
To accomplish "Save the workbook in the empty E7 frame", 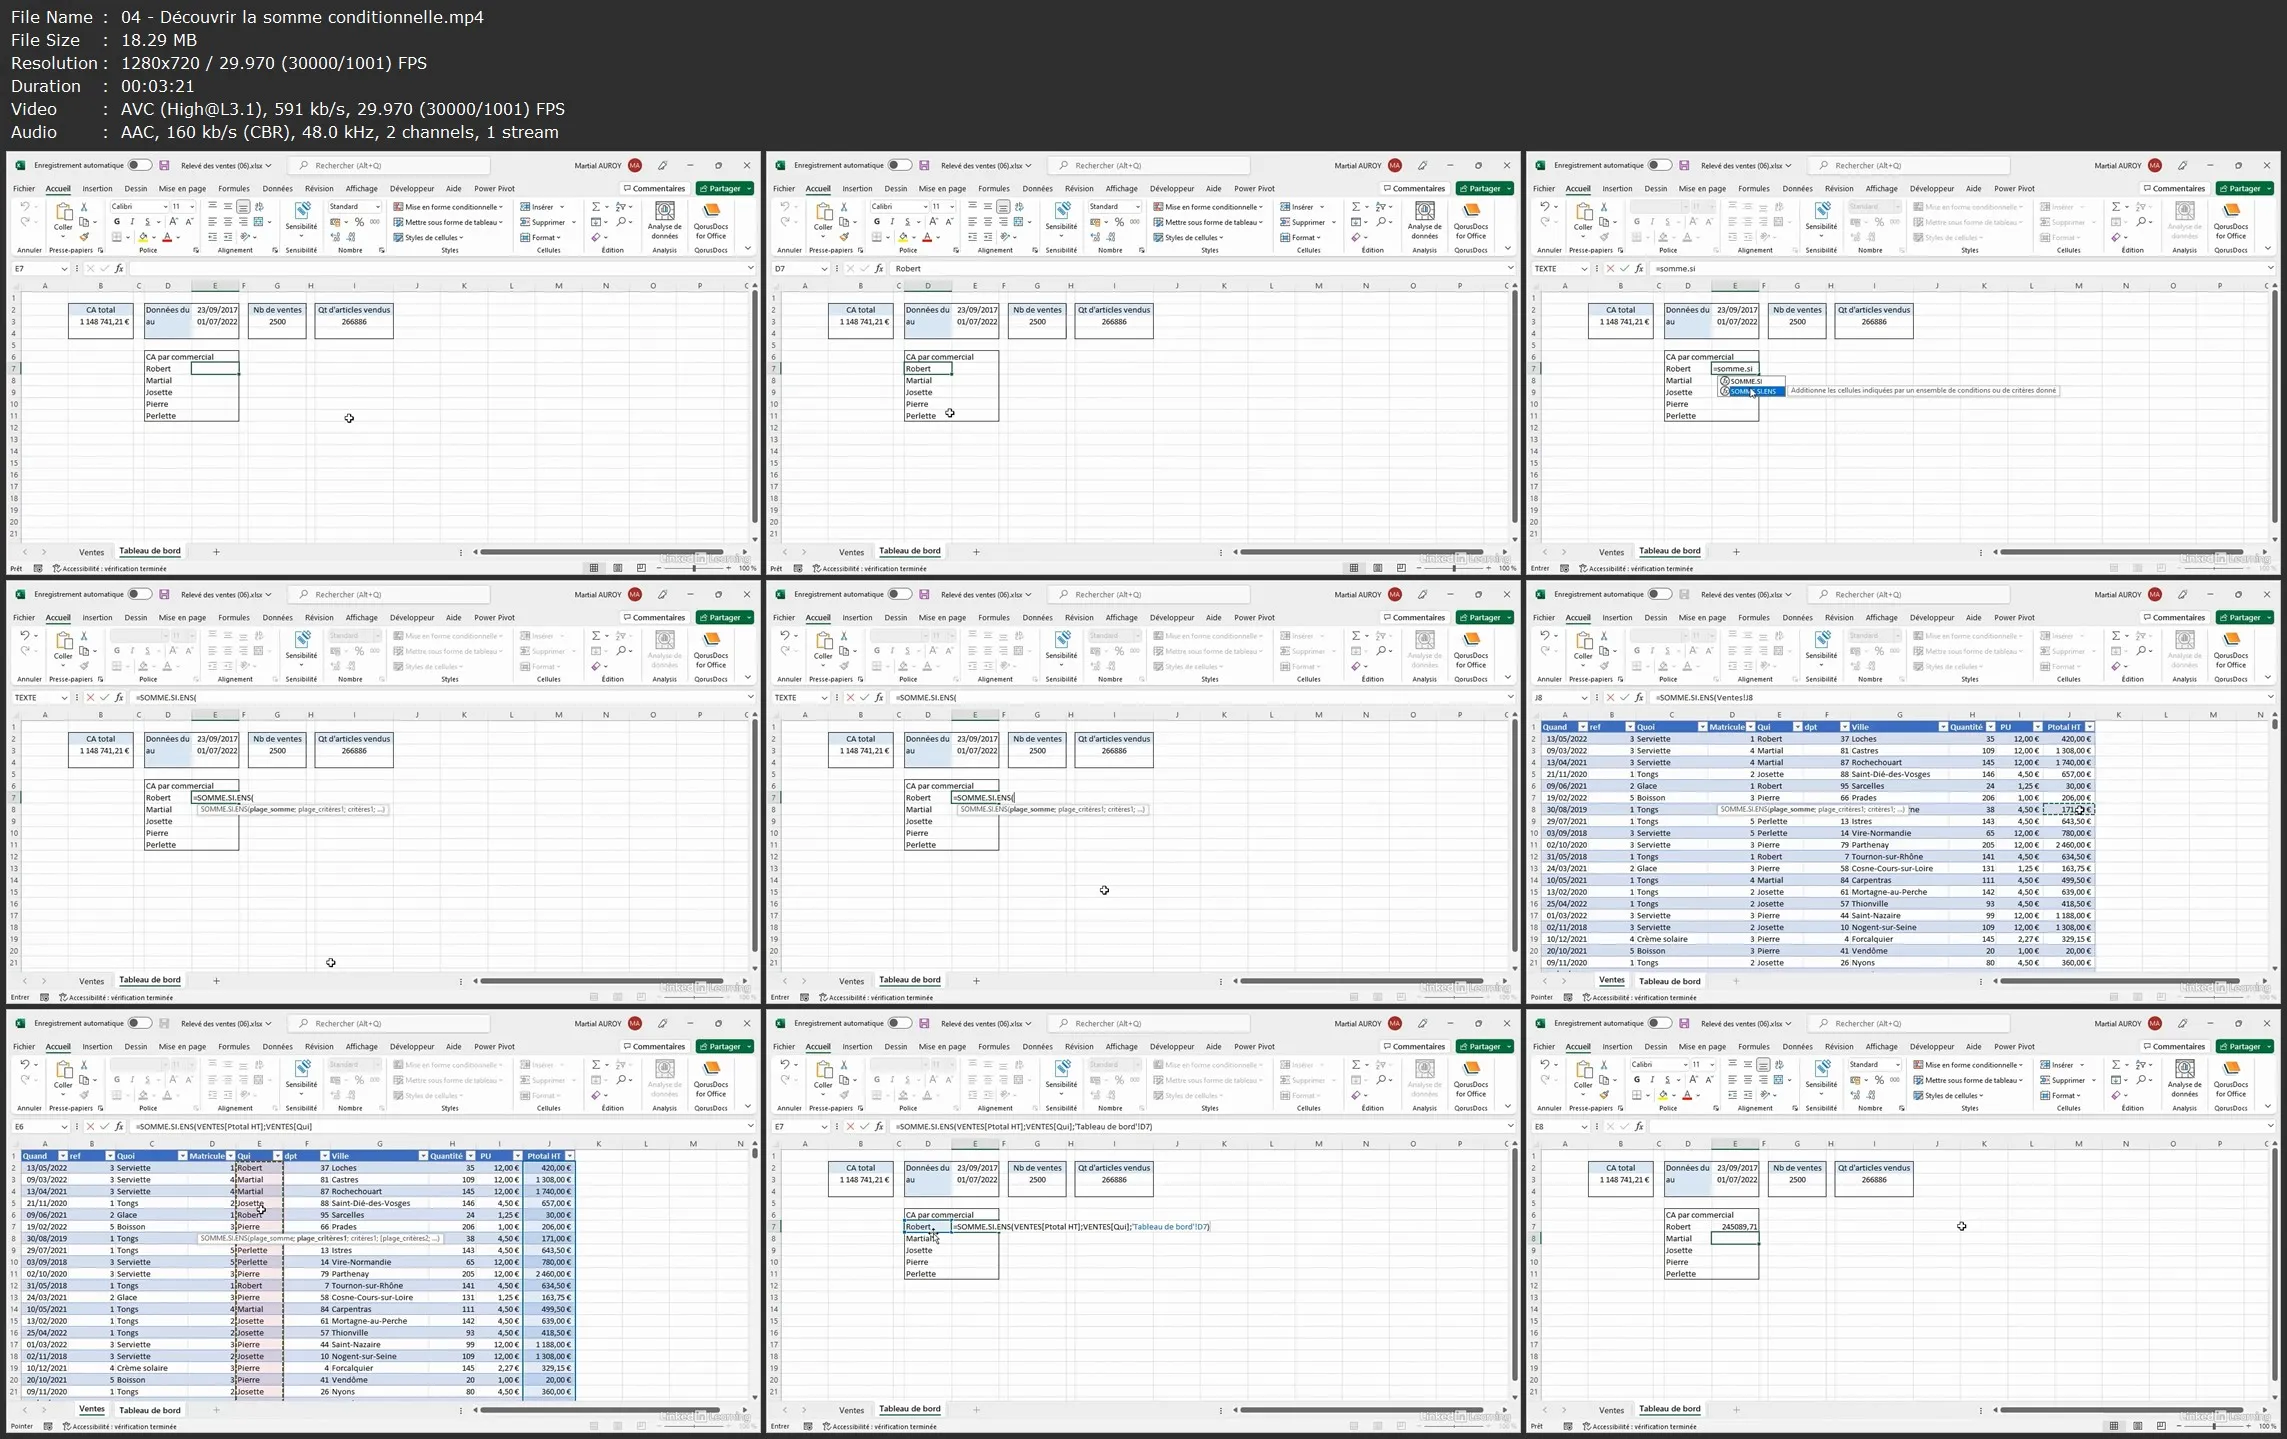I will click(x=164, y=165).
